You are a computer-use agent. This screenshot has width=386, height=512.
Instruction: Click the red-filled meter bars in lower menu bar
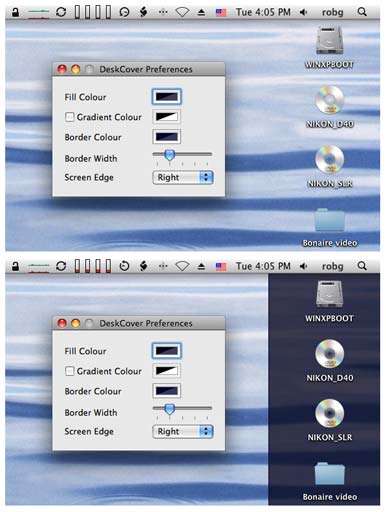point(93,266)
